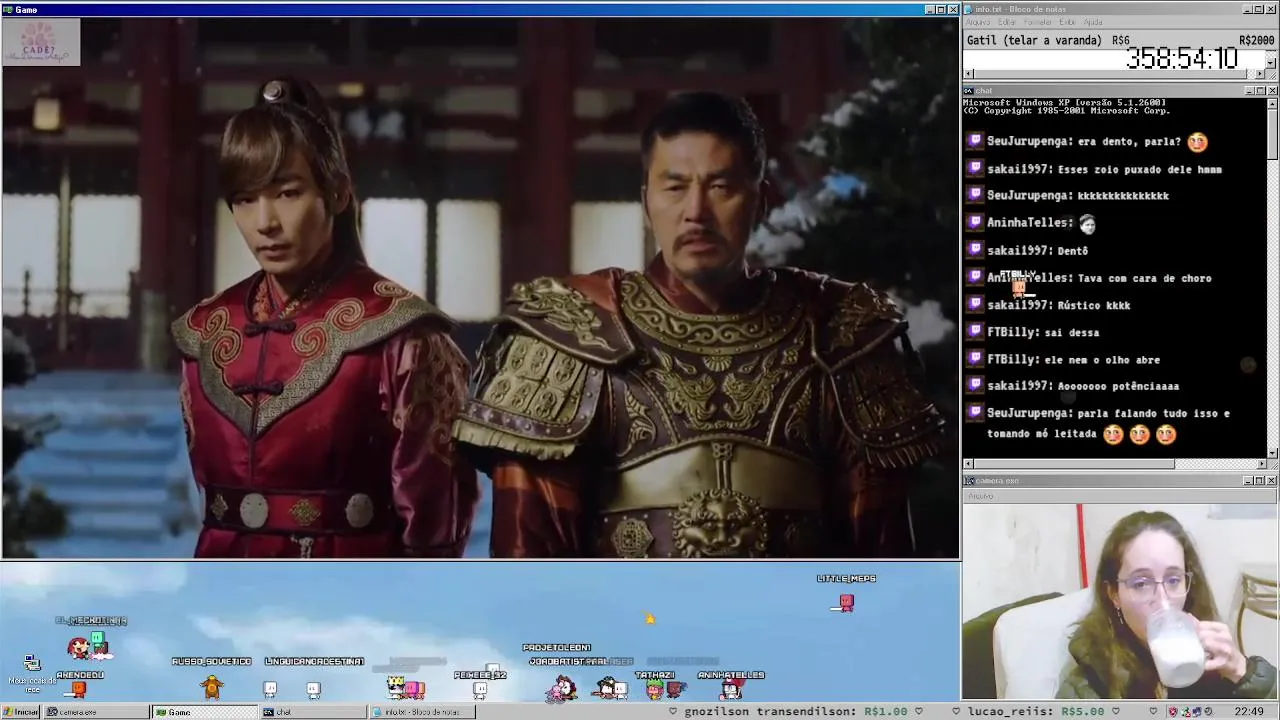1280x720 pixels.
Task: Open Ajuda menu in Bloco de notas
Action: click(x=1093, y=22)
